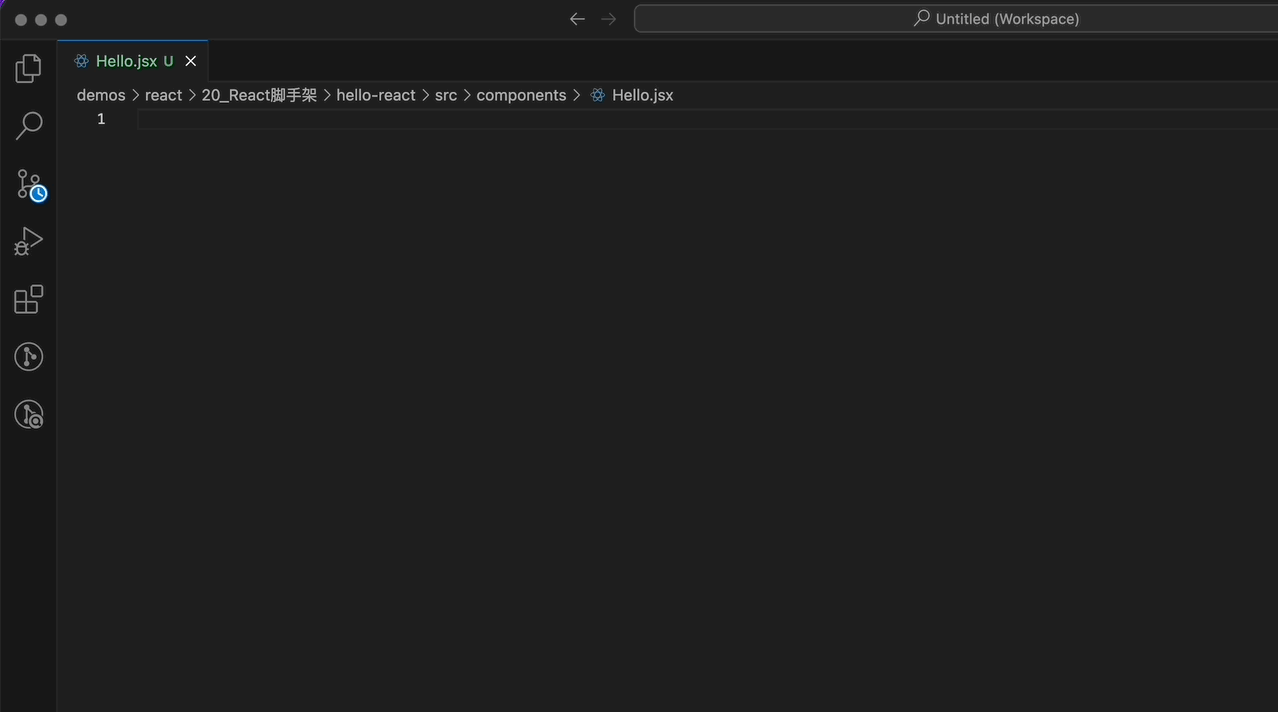Click line number 1 in the editor gutter
The width and height of the screenshot is (1278, 712).
point(100,118)
